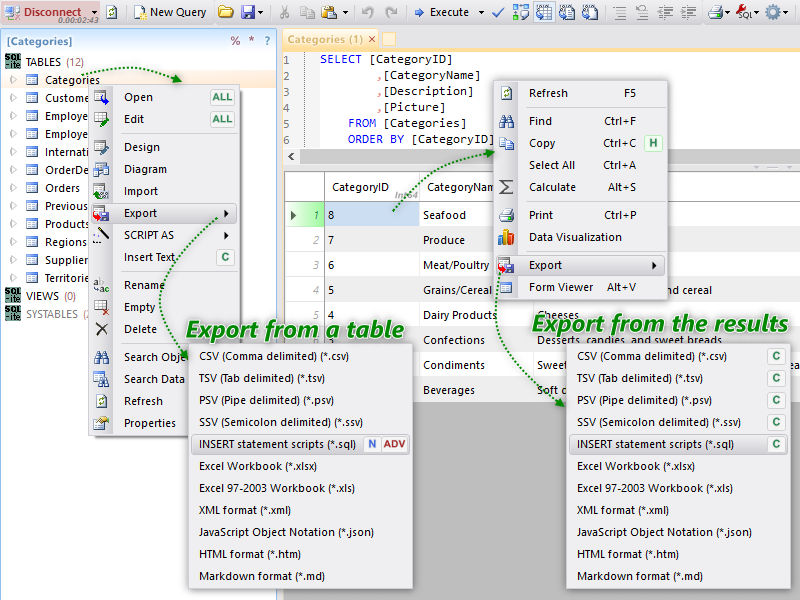800x600 pixels.
Task: Click the execution plan icon after the checkmark
Action: point(520,12)
